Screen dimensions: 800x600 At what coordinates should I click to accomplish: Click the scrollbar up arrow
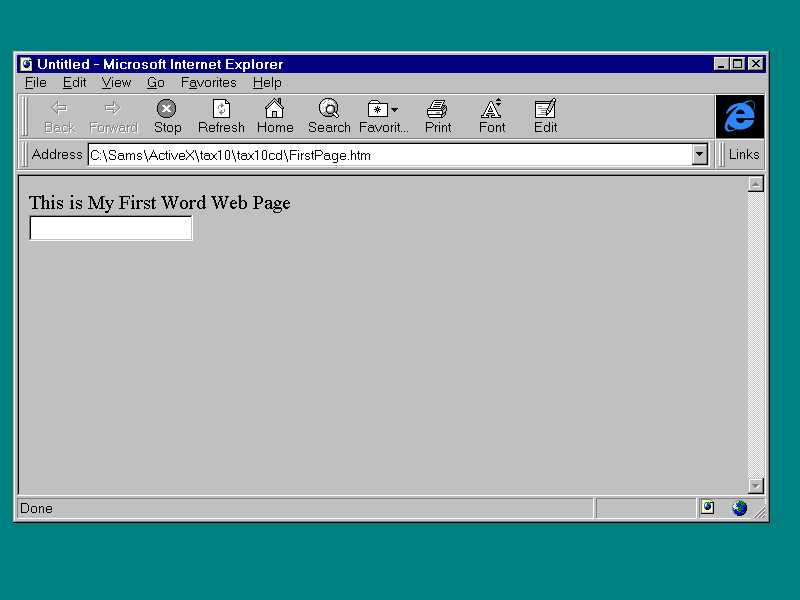(x=756, y=184)
